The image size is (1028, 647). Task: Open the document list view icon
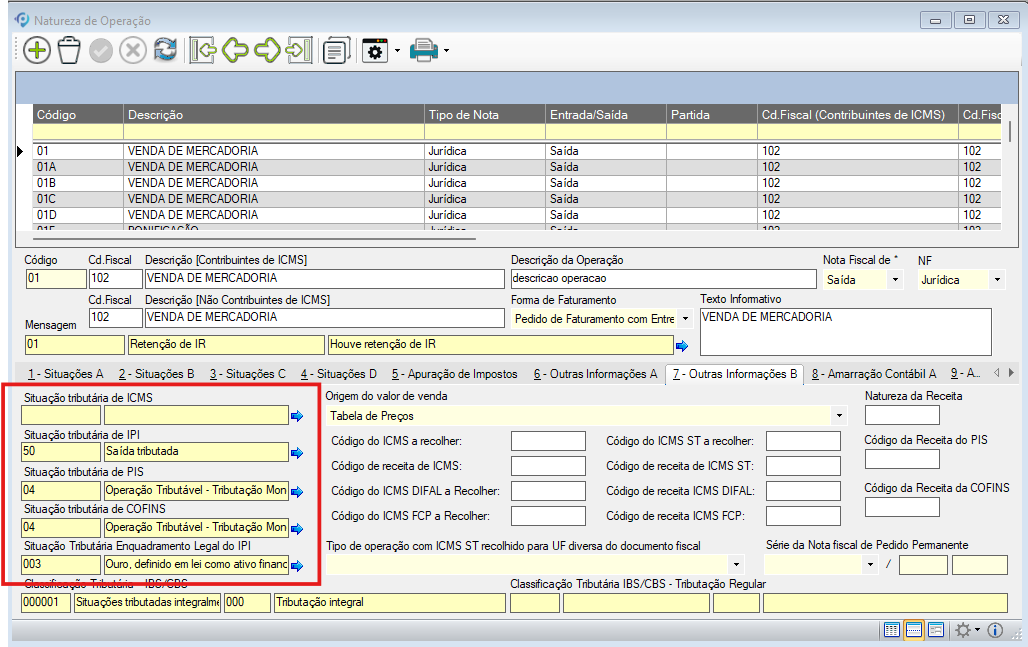pos(336,50)
